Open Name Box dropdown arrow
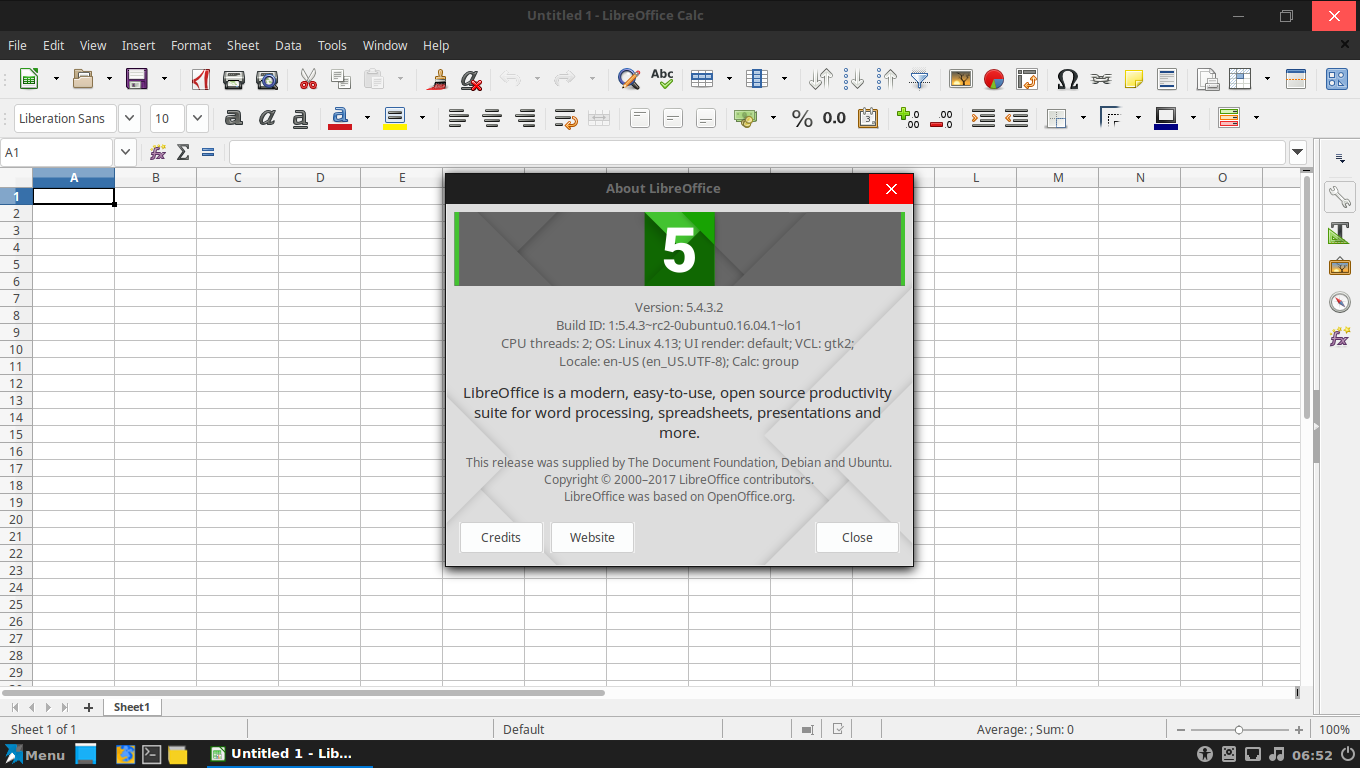 pos(125,152)
